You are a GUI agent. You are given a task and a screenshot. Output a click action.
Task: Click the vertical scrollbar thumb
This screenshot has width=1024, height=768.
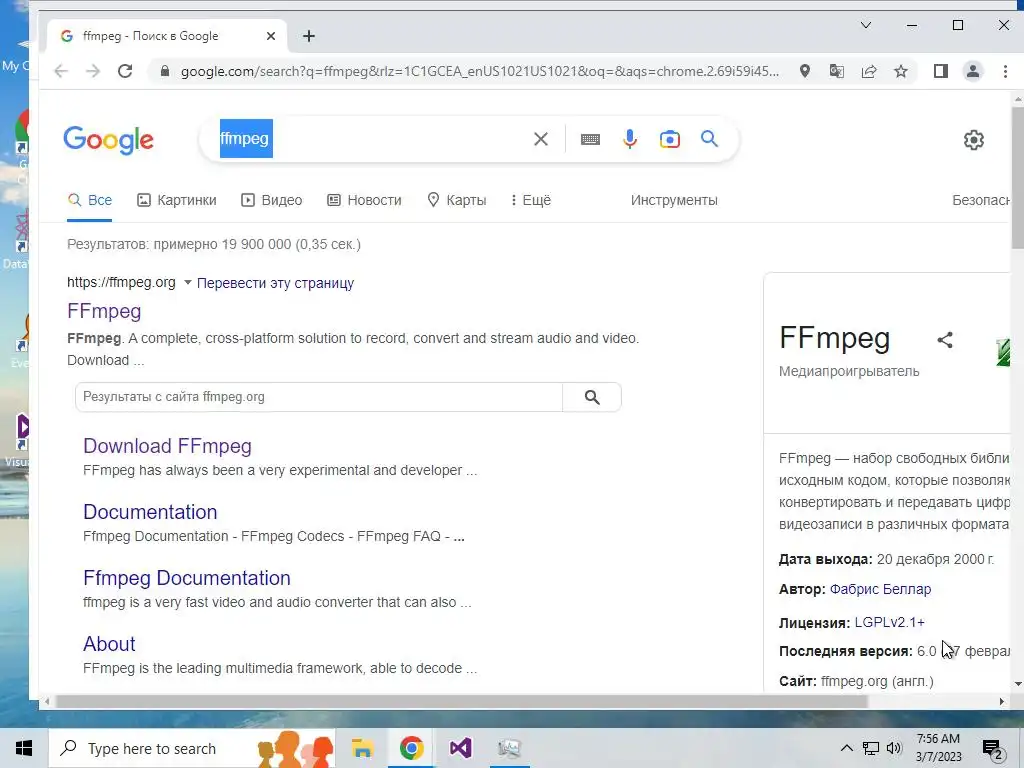point(1017,177)
